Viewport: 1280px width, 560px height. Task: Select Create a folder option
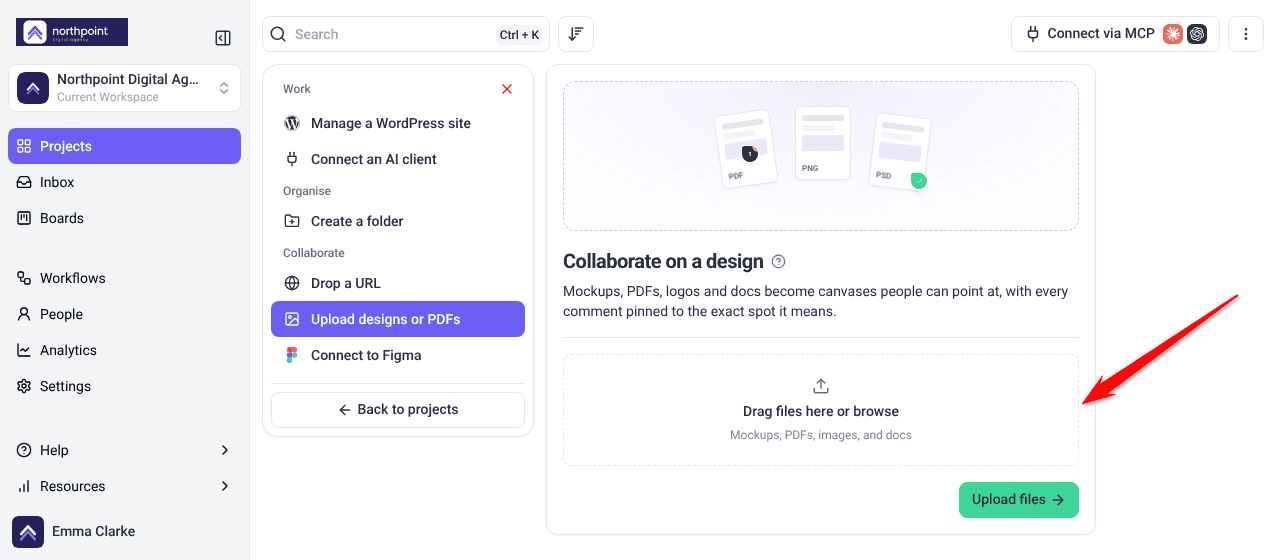point(398,221)
